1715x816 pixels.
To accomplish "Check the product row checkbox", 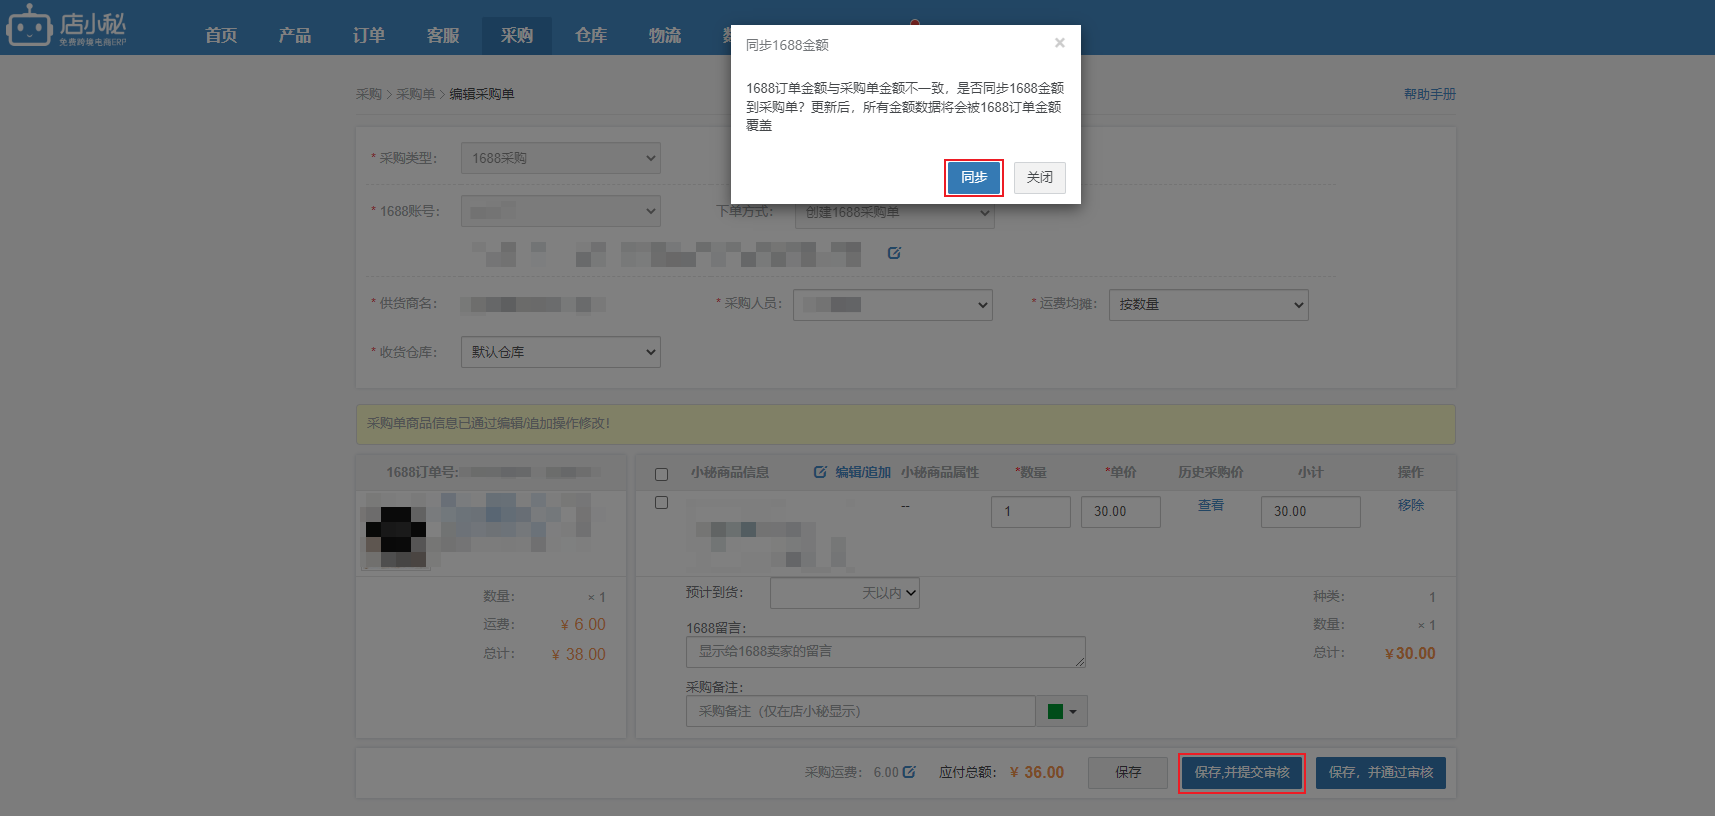I will (x=661, y=502).
